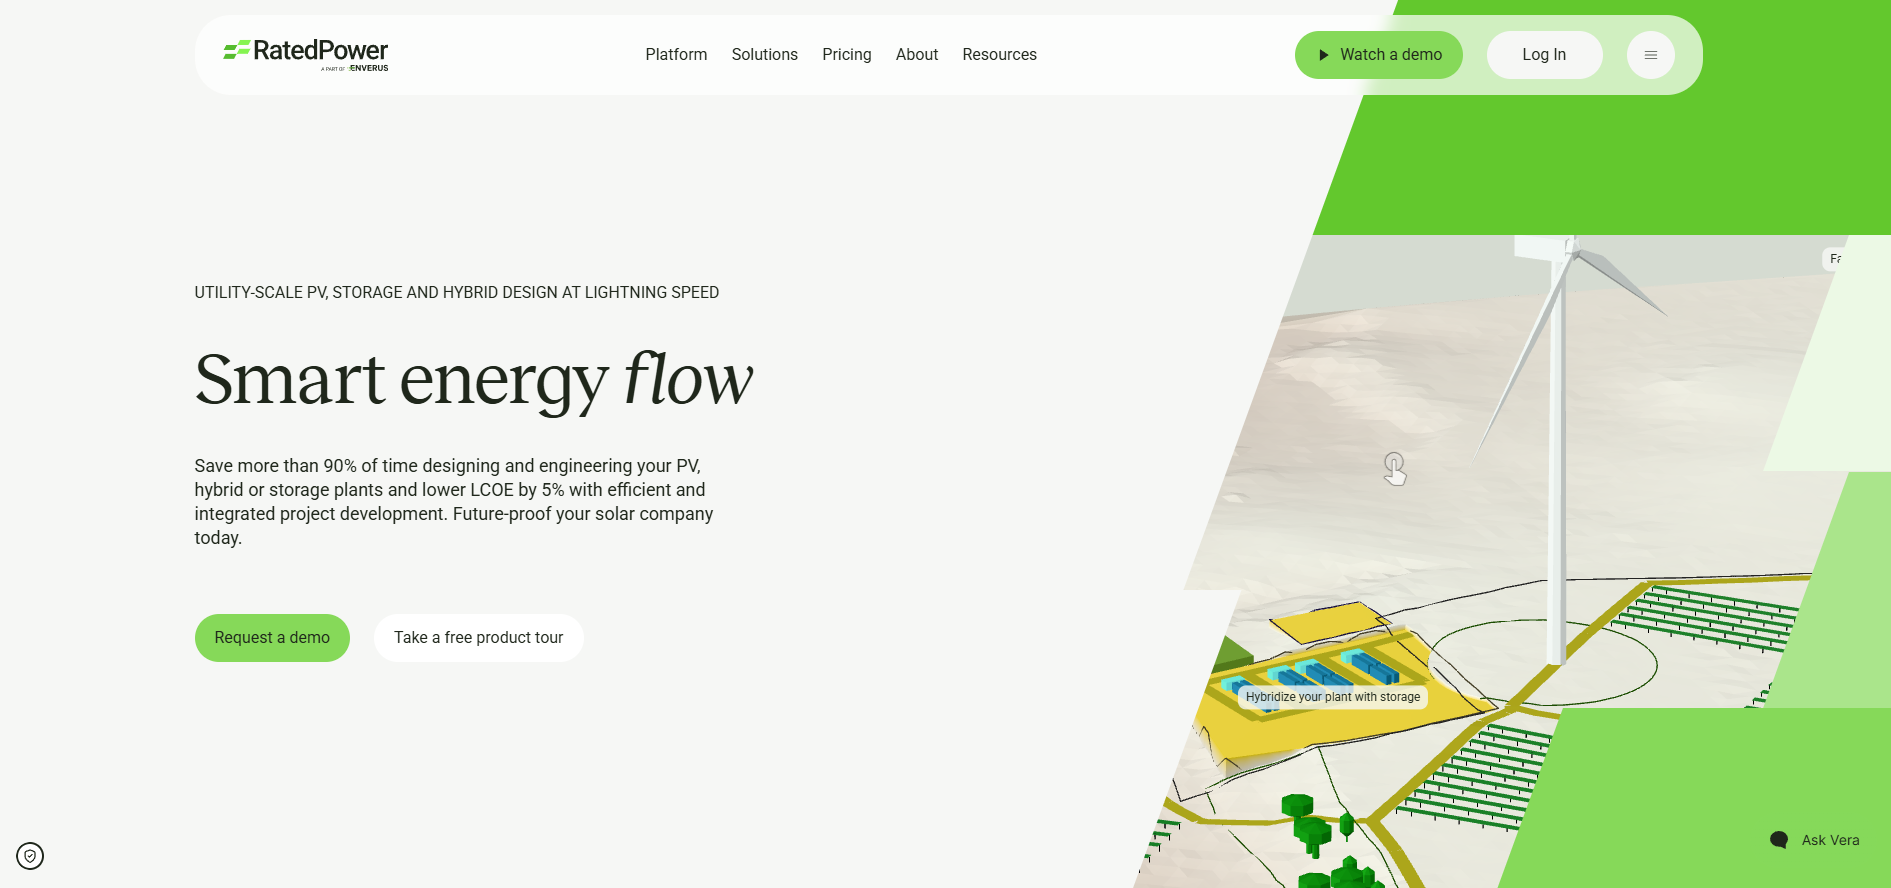Open the hamburger menu icon
Screen dimensions: 1891x888
[x=1650, y=55]
